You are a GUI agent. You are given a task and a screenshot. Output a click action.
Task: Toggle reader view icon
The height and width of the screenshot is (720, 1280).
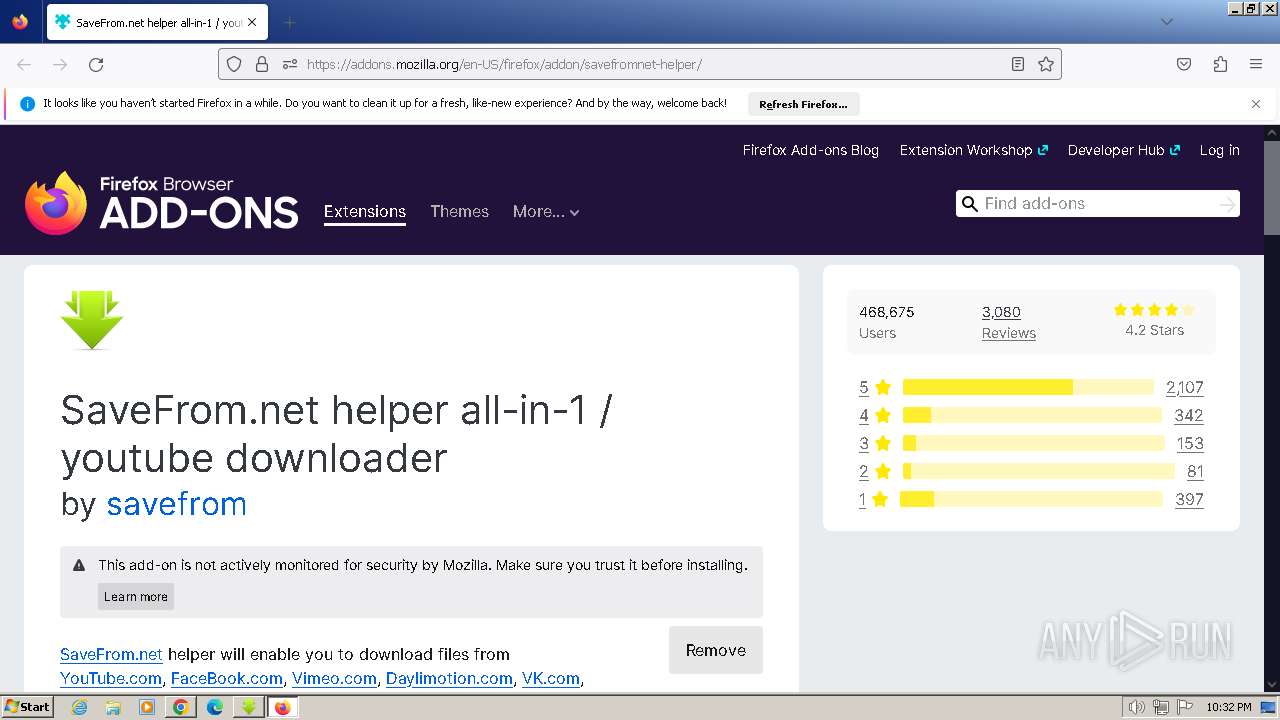(1018, 64)
